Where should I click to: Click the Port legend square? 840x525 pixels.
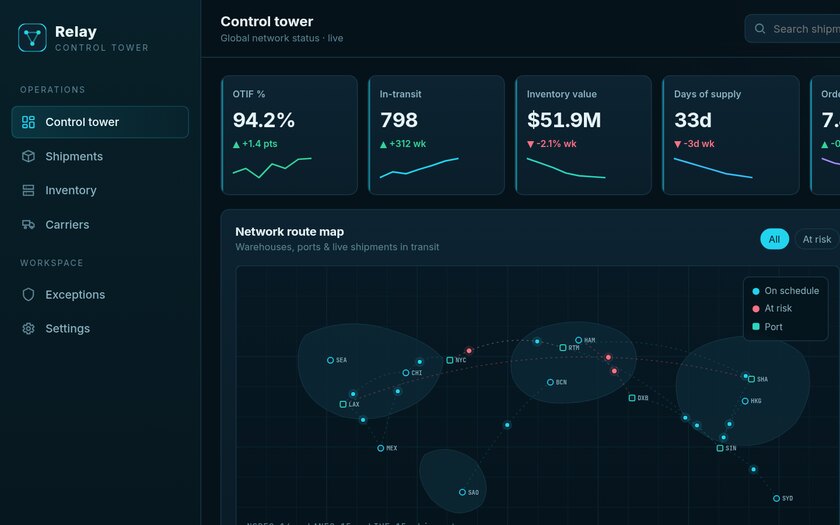(756, 326)
